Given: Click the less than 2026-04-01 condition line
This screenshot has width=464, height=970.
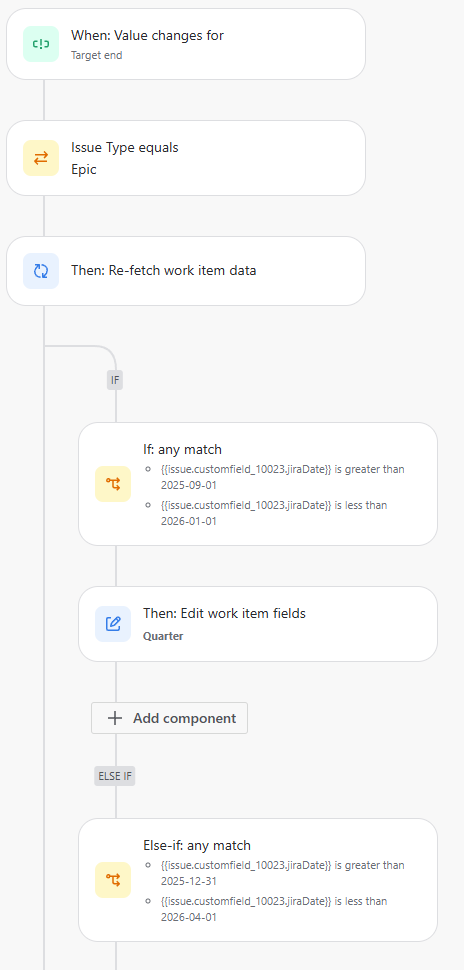Looking at the screenshot, I should tap(273, 909).
